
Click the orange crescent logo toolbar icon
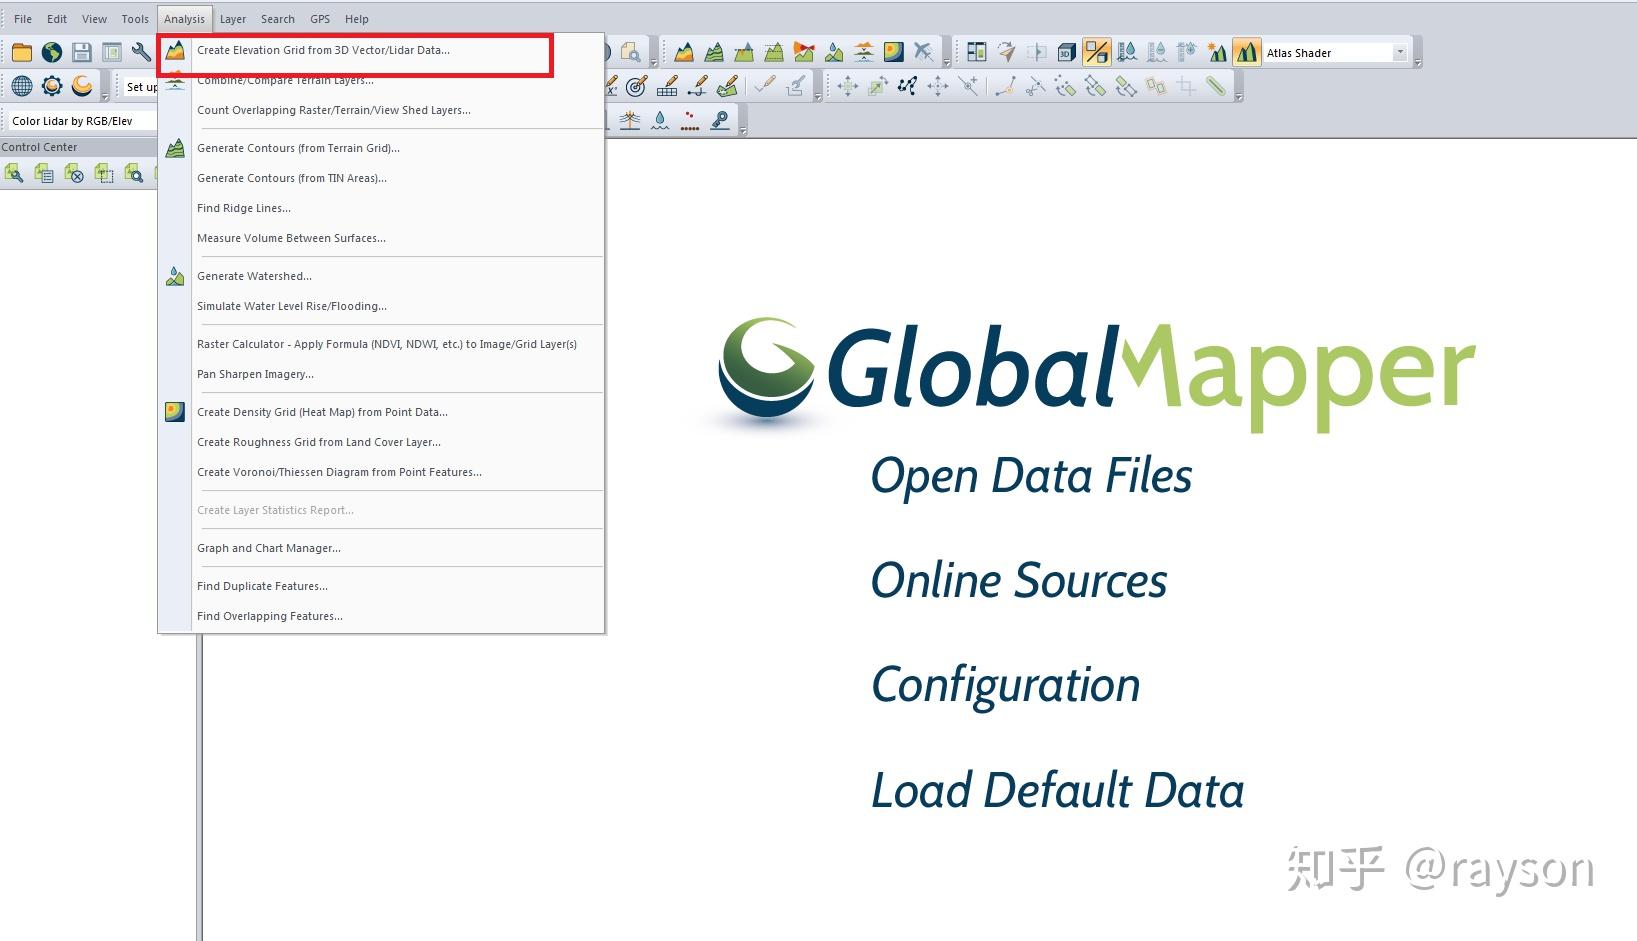point(82,87)
